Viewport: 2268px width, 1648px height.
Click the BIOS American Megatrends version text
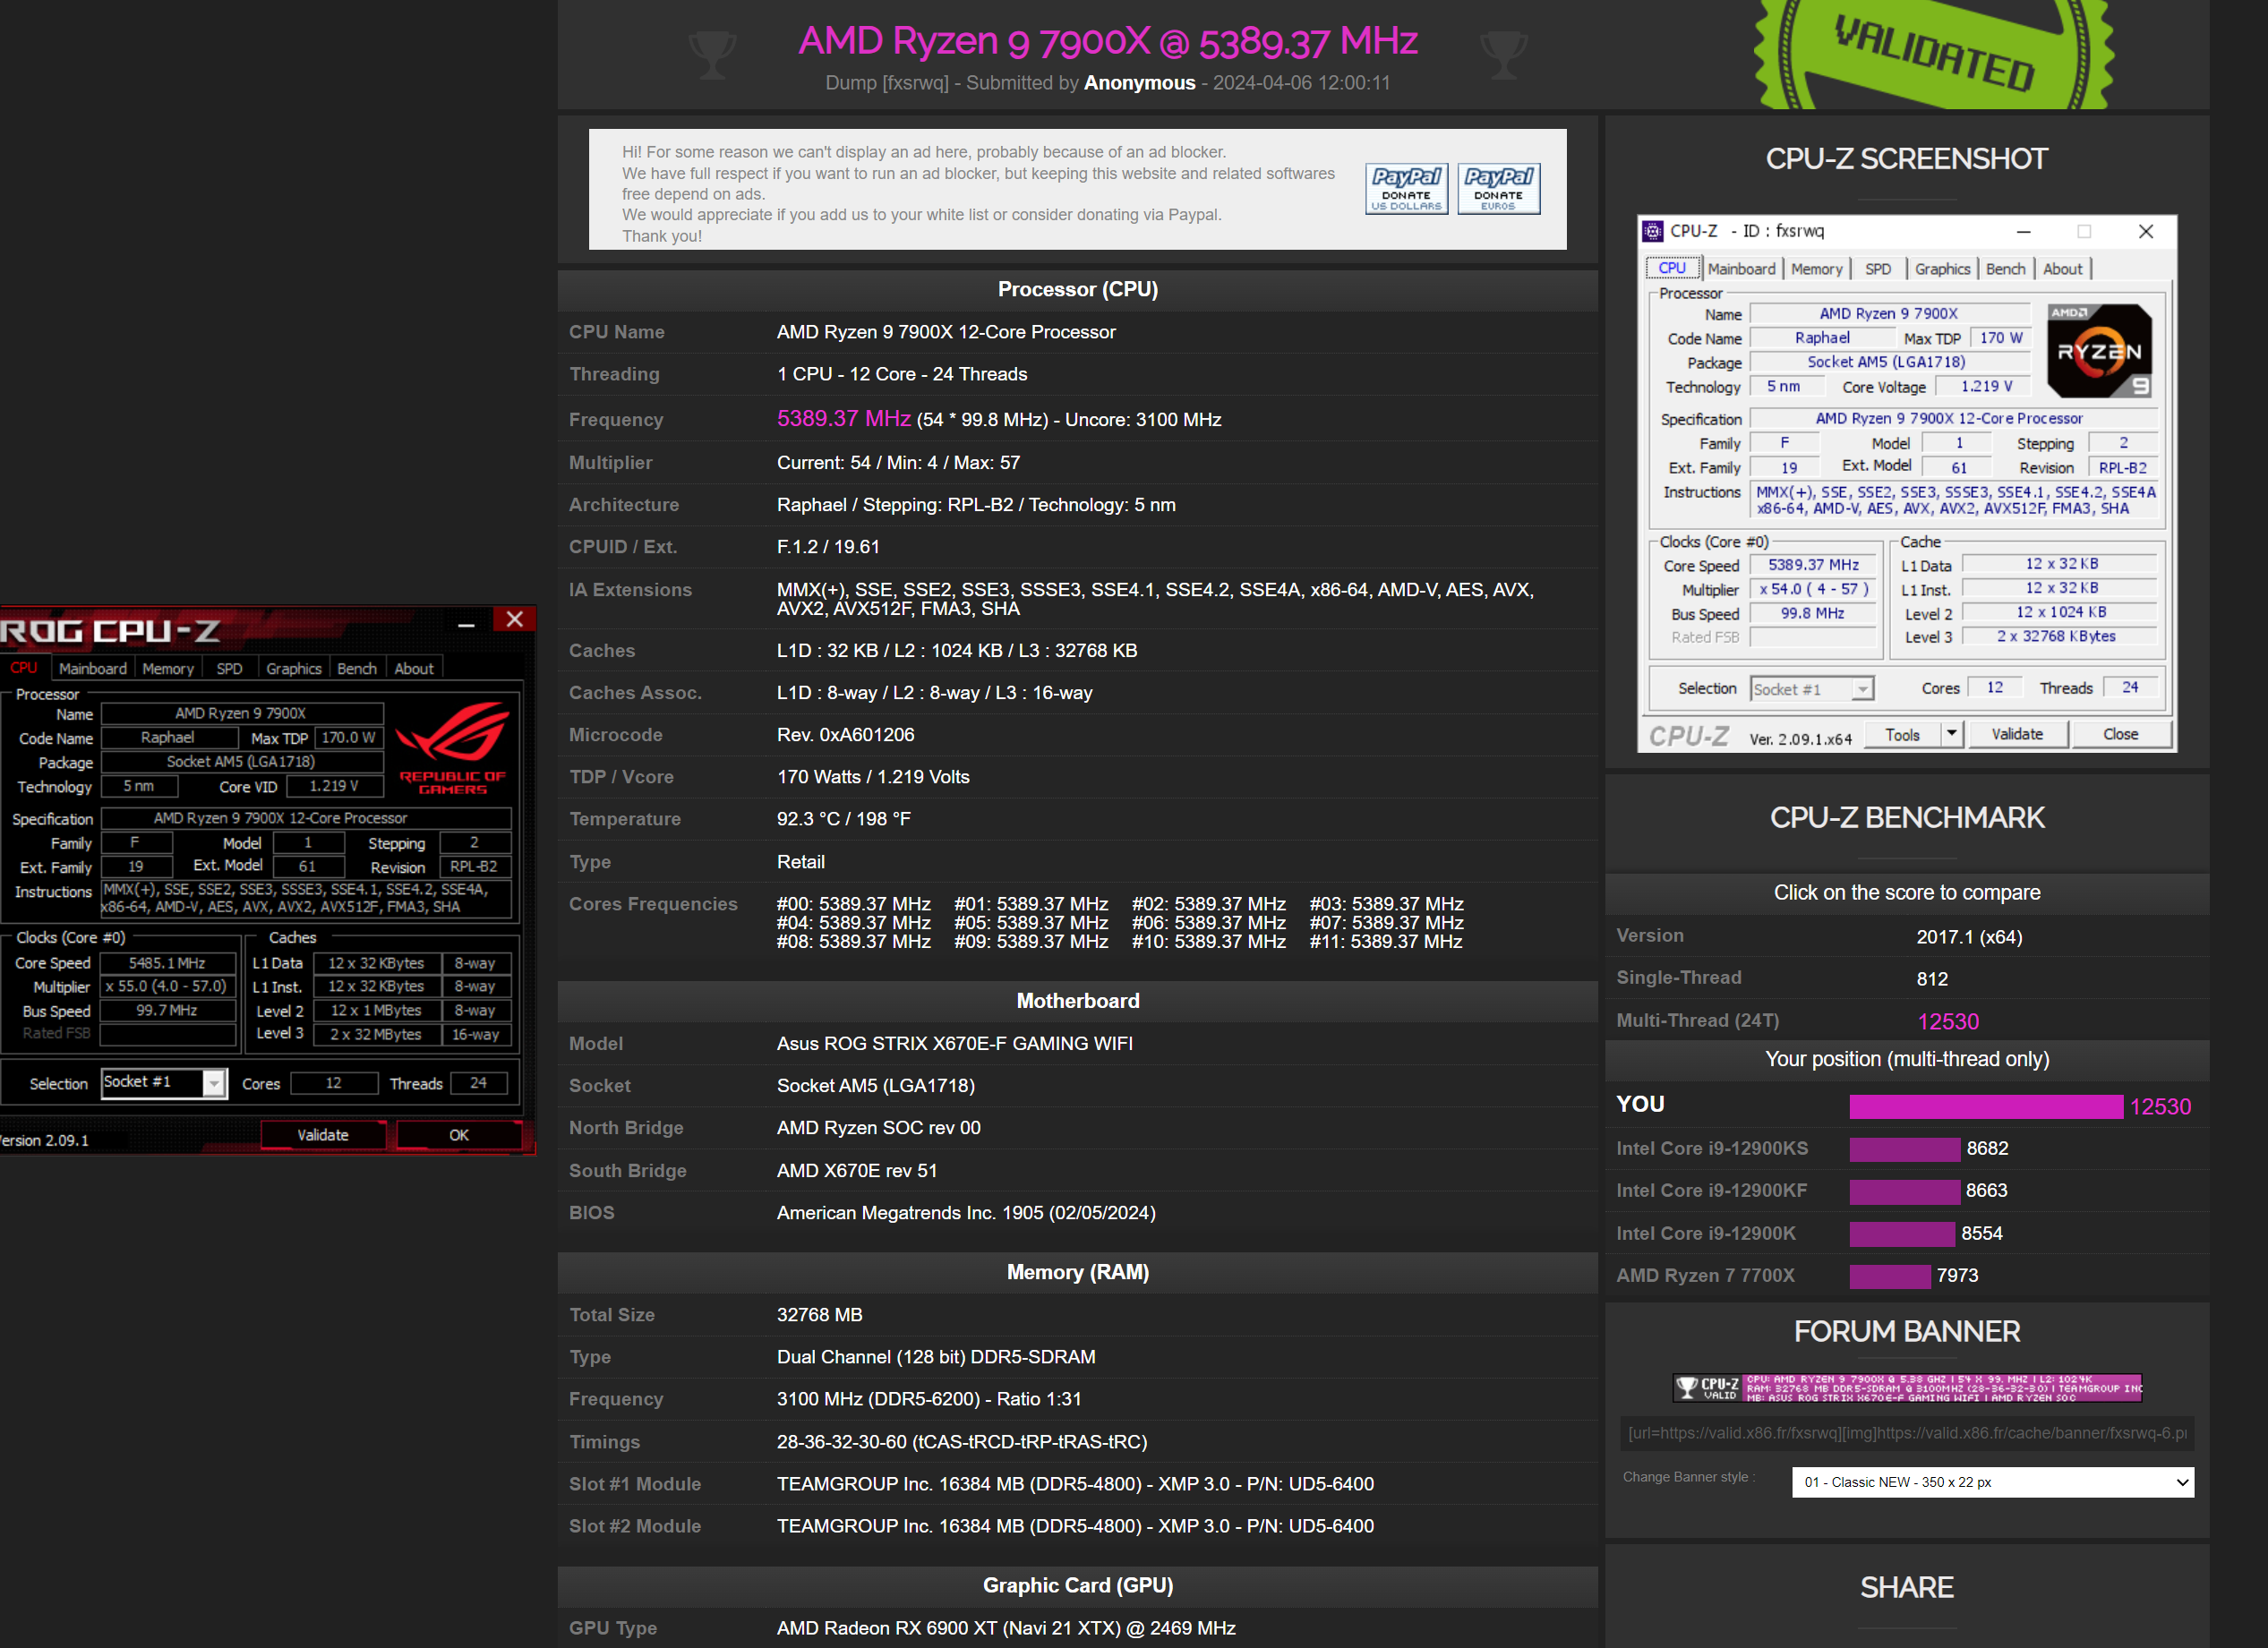pos(966,1213)
